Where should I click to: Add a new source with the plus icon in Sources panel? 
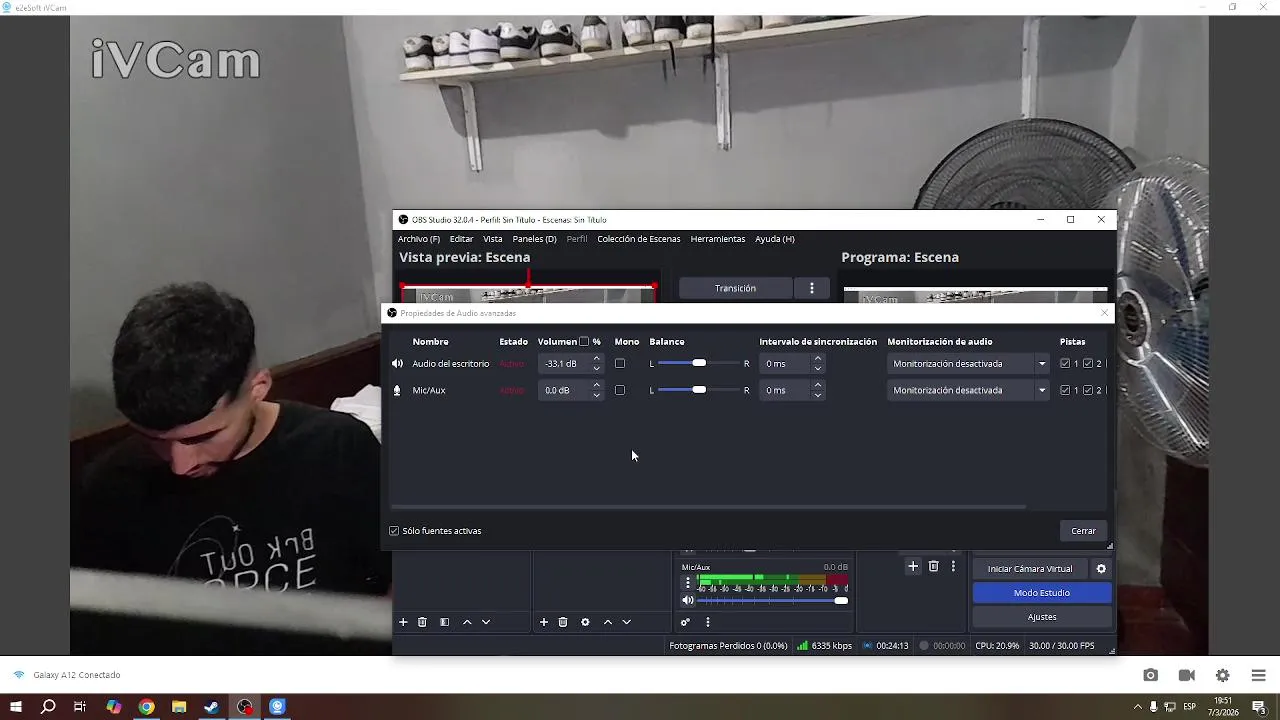click(544, 622)
